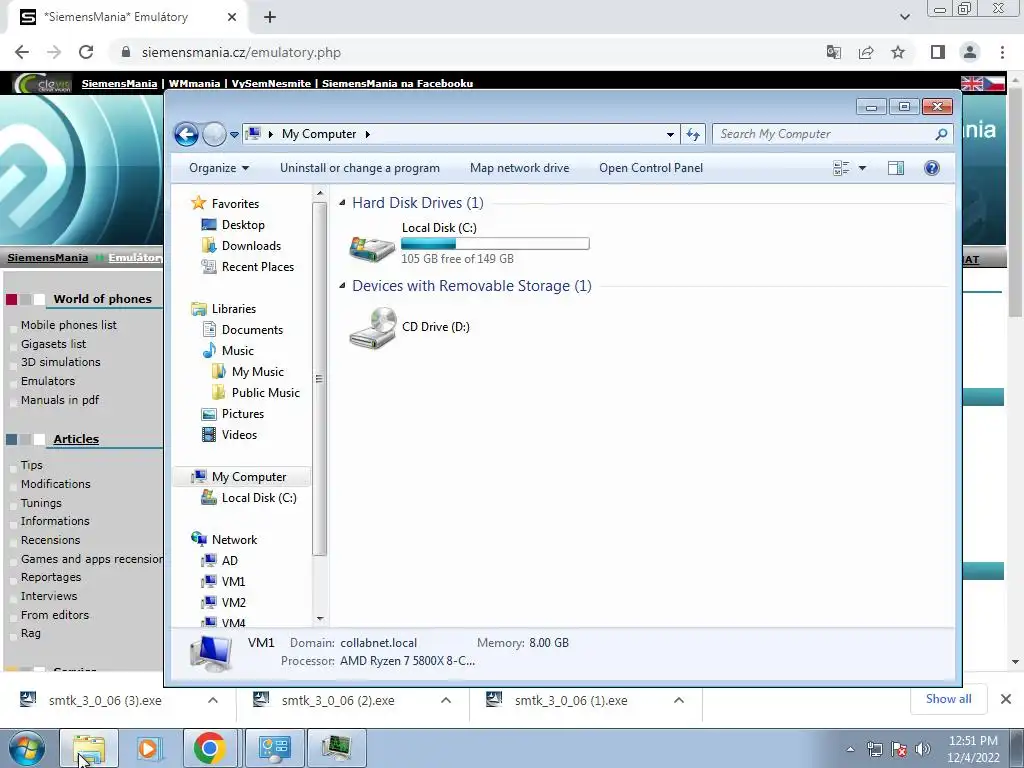Image resolution: width=1024 pixels, height=768 pixels.
Task: Open the Organize menu
Action: (219, 168)
